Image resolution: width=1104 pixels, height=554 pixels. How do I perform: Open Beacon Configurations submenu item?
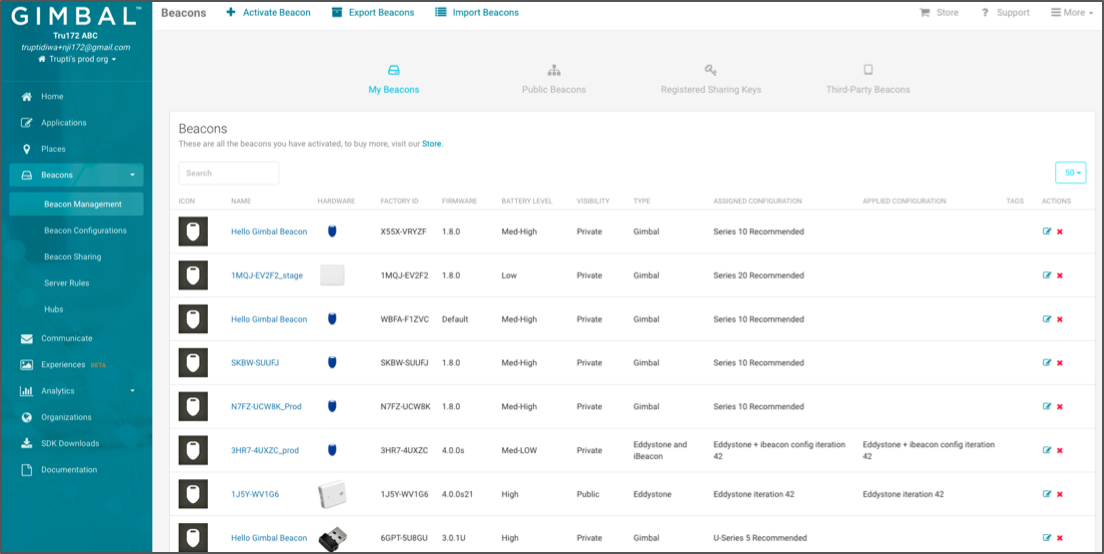pyautogui.click(x=85, y=230)
